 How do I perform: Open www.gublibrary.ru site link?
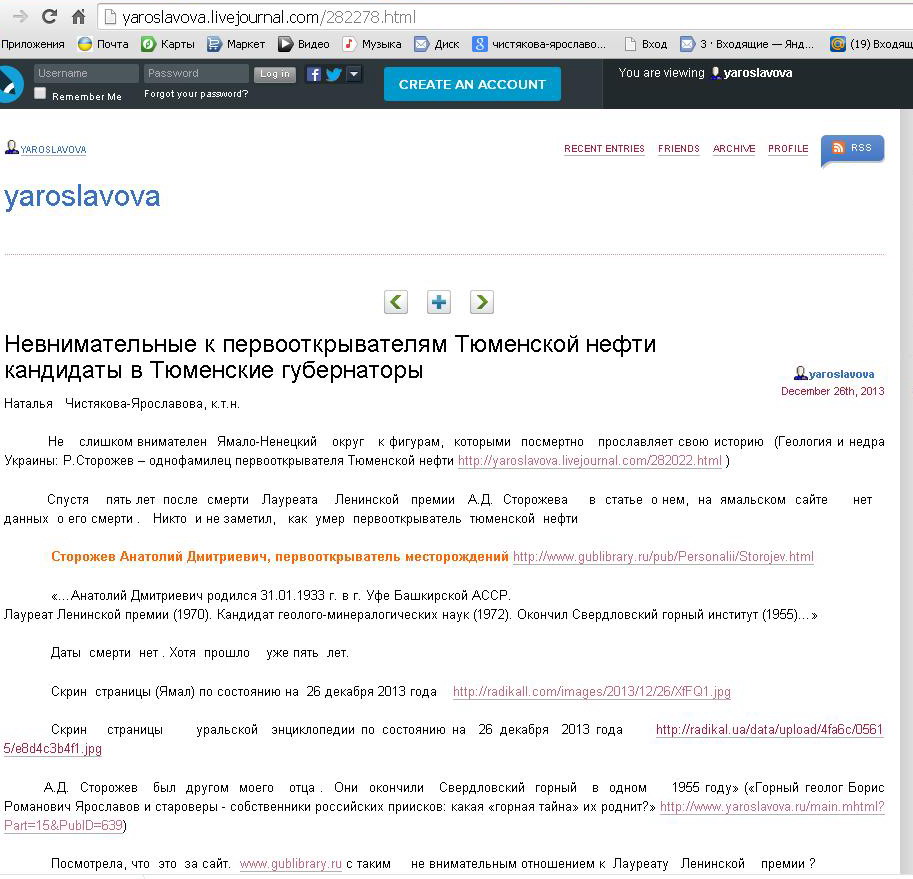[291, 864]
